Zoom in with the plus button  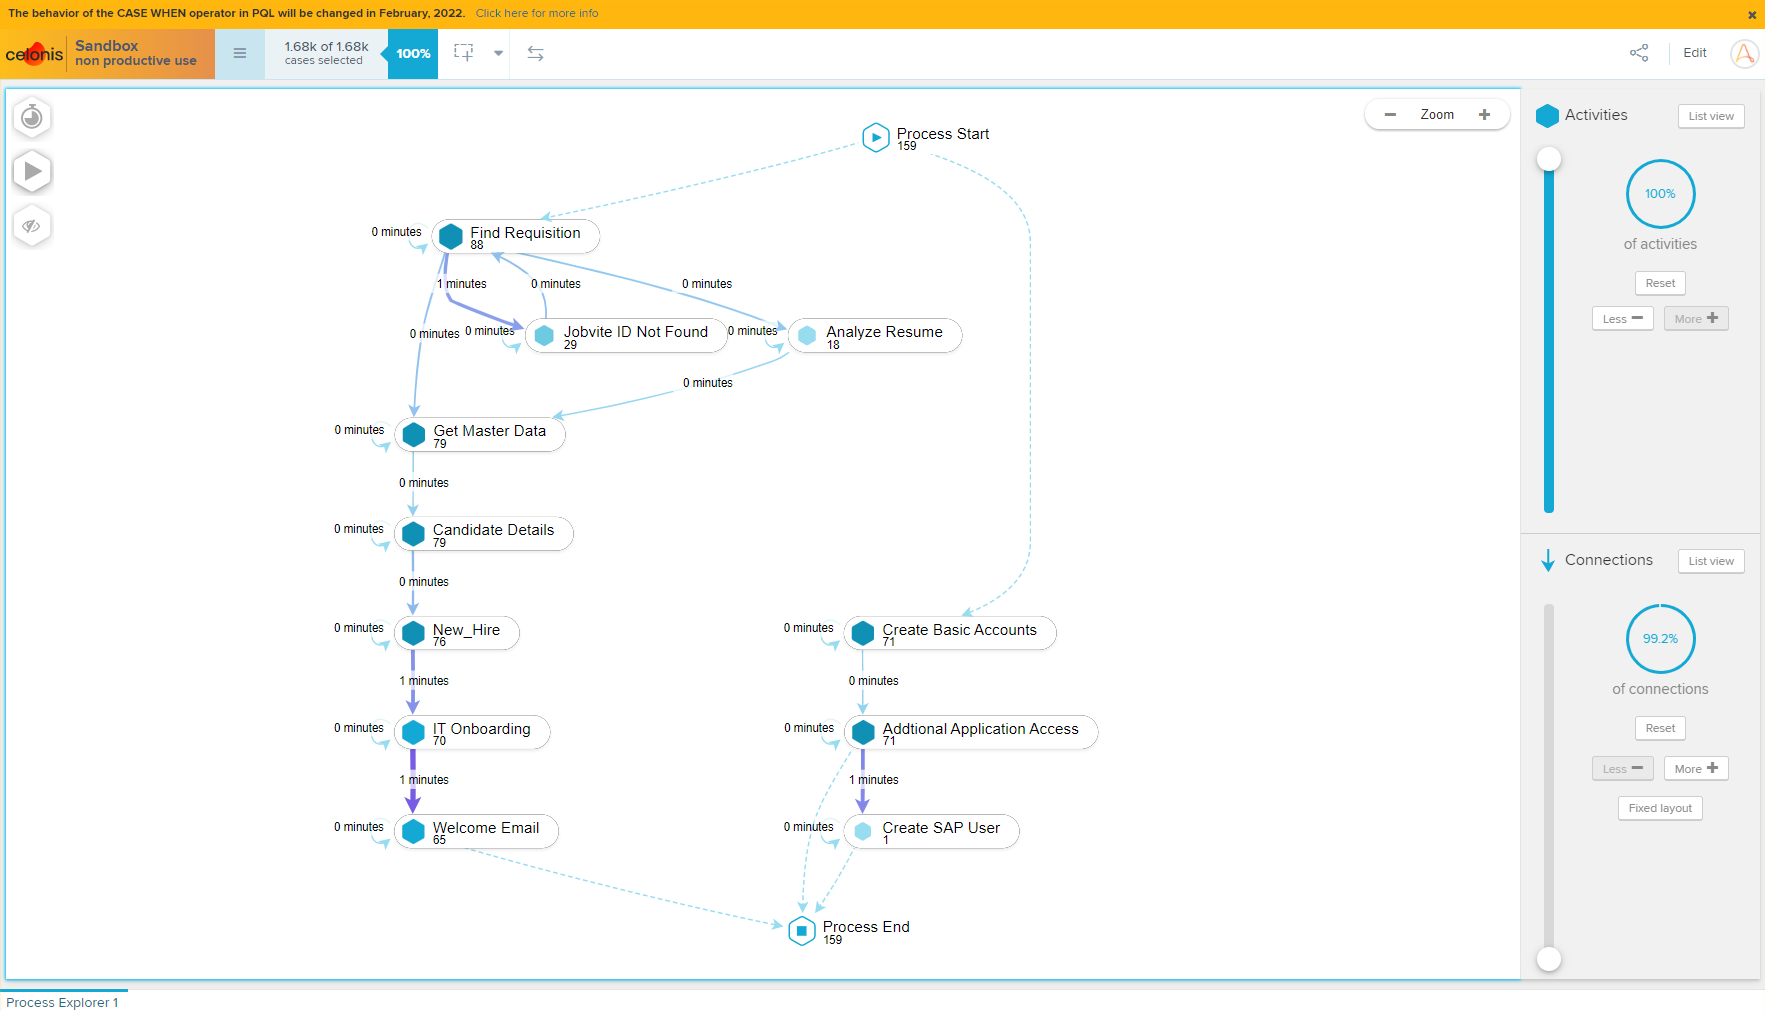(x=1485, y=115)
